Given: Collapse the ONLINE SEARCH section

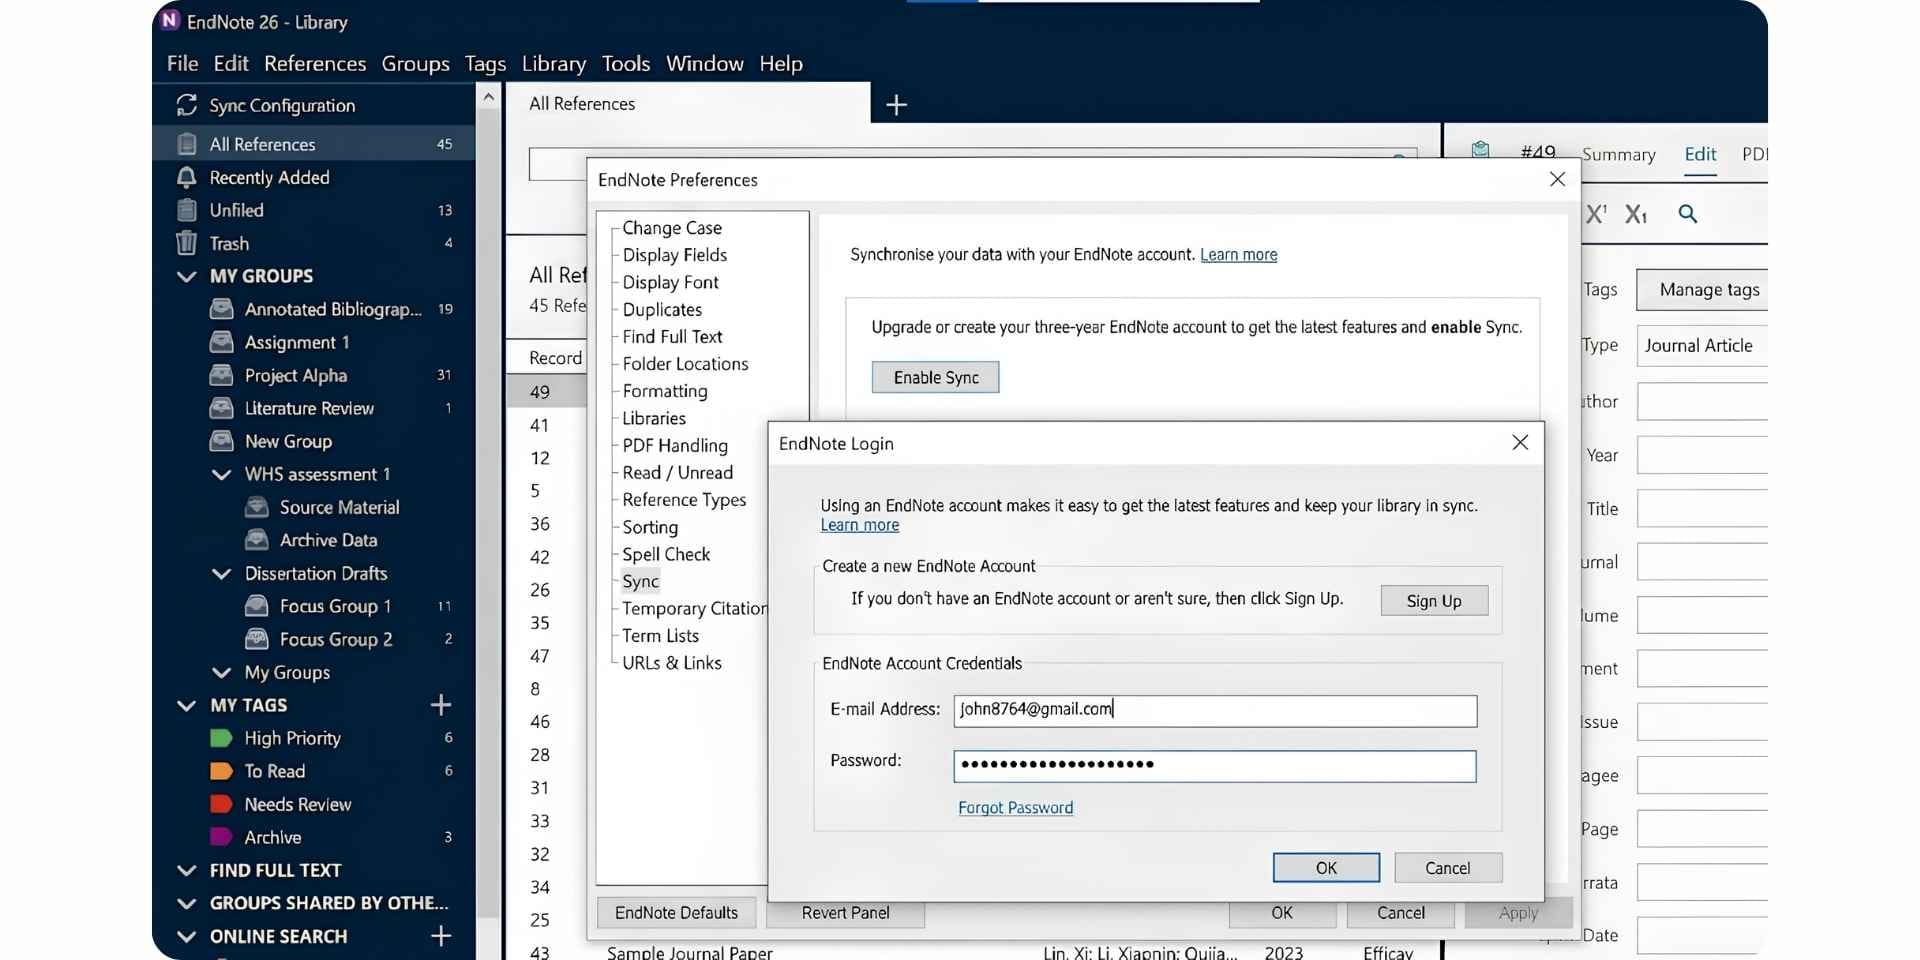Looking at the screenshot, I should pos(186,936).
